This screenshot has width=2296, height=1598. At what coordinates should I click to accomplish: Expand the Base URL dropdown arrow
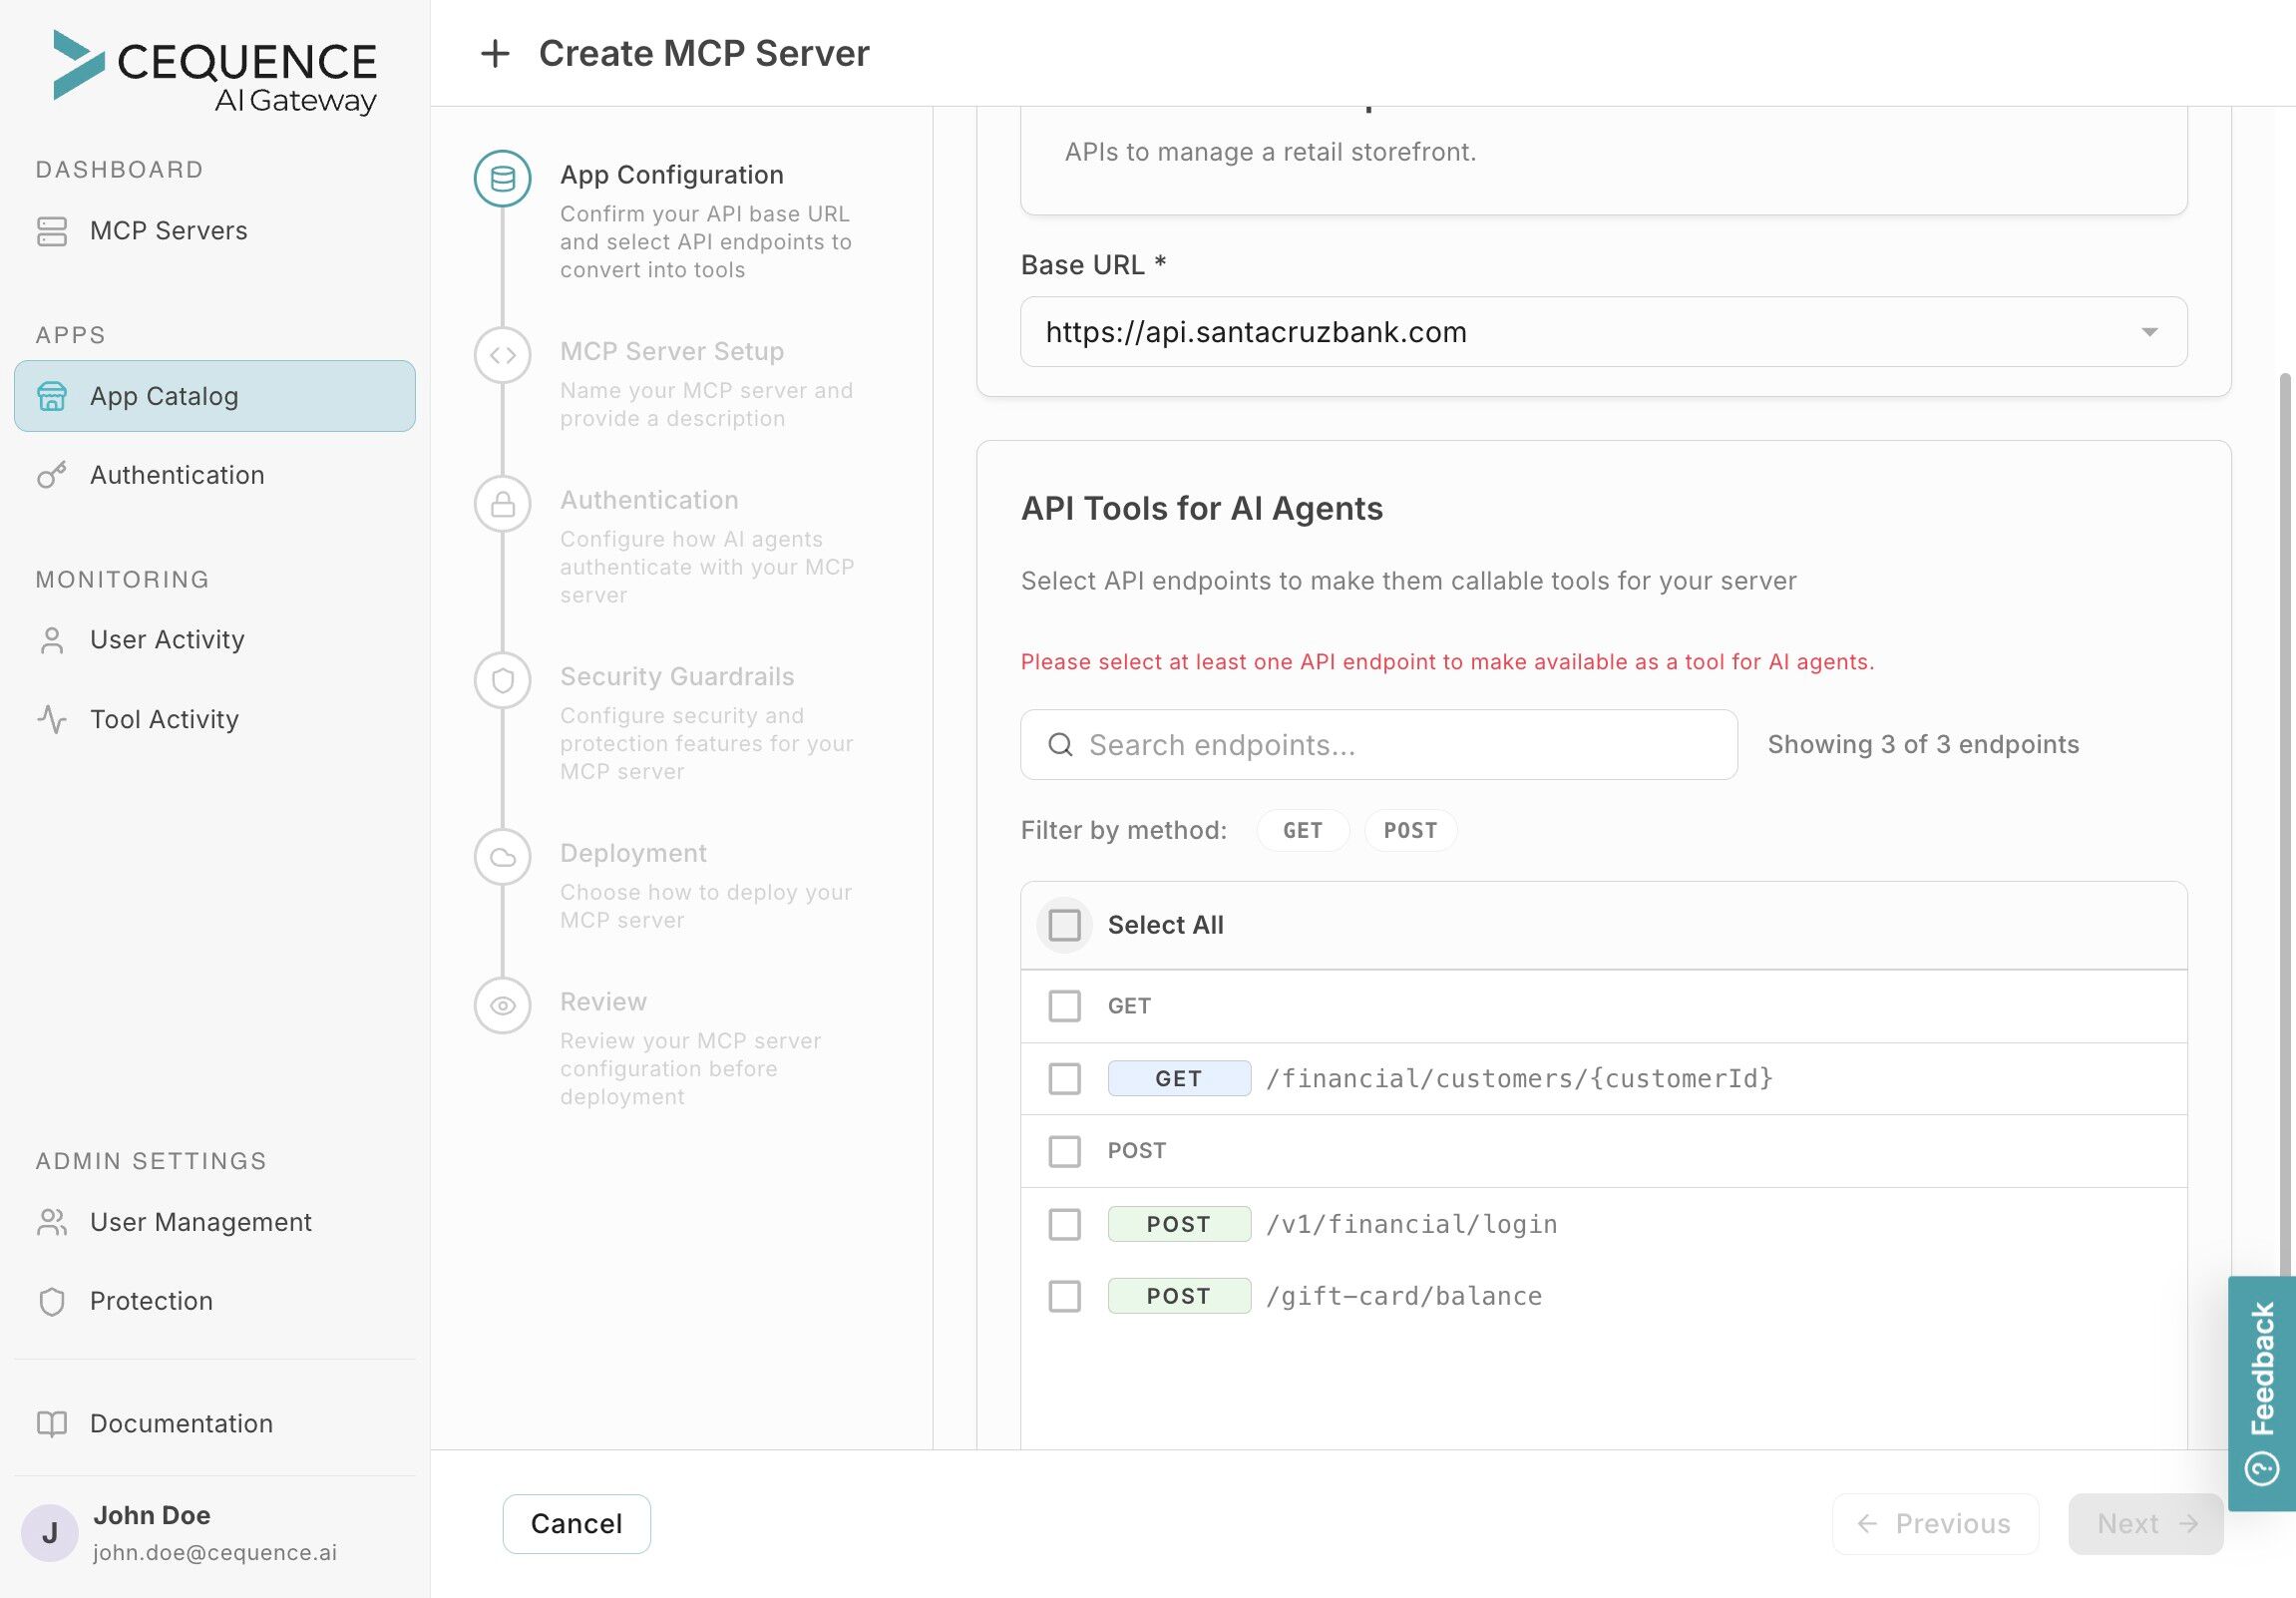(x=2149, y=332)
